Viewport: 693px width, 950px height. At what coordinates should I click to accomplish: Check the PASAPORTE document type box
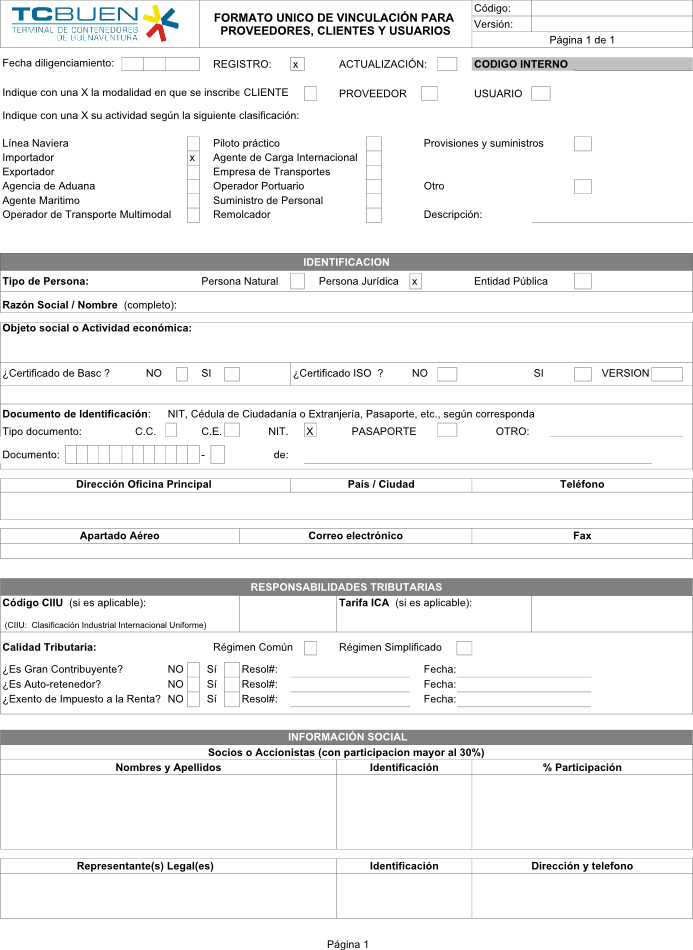click(447, 431)
